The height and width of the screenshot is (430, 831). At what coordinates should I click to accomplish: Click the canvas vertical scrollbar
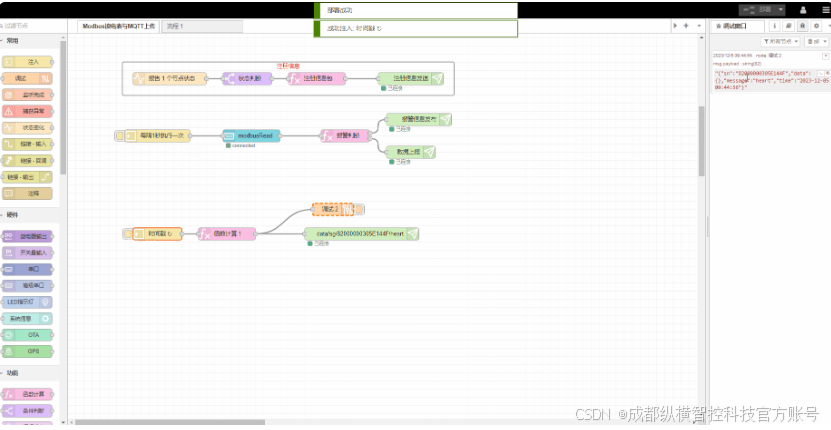click(x=701, y=141)
